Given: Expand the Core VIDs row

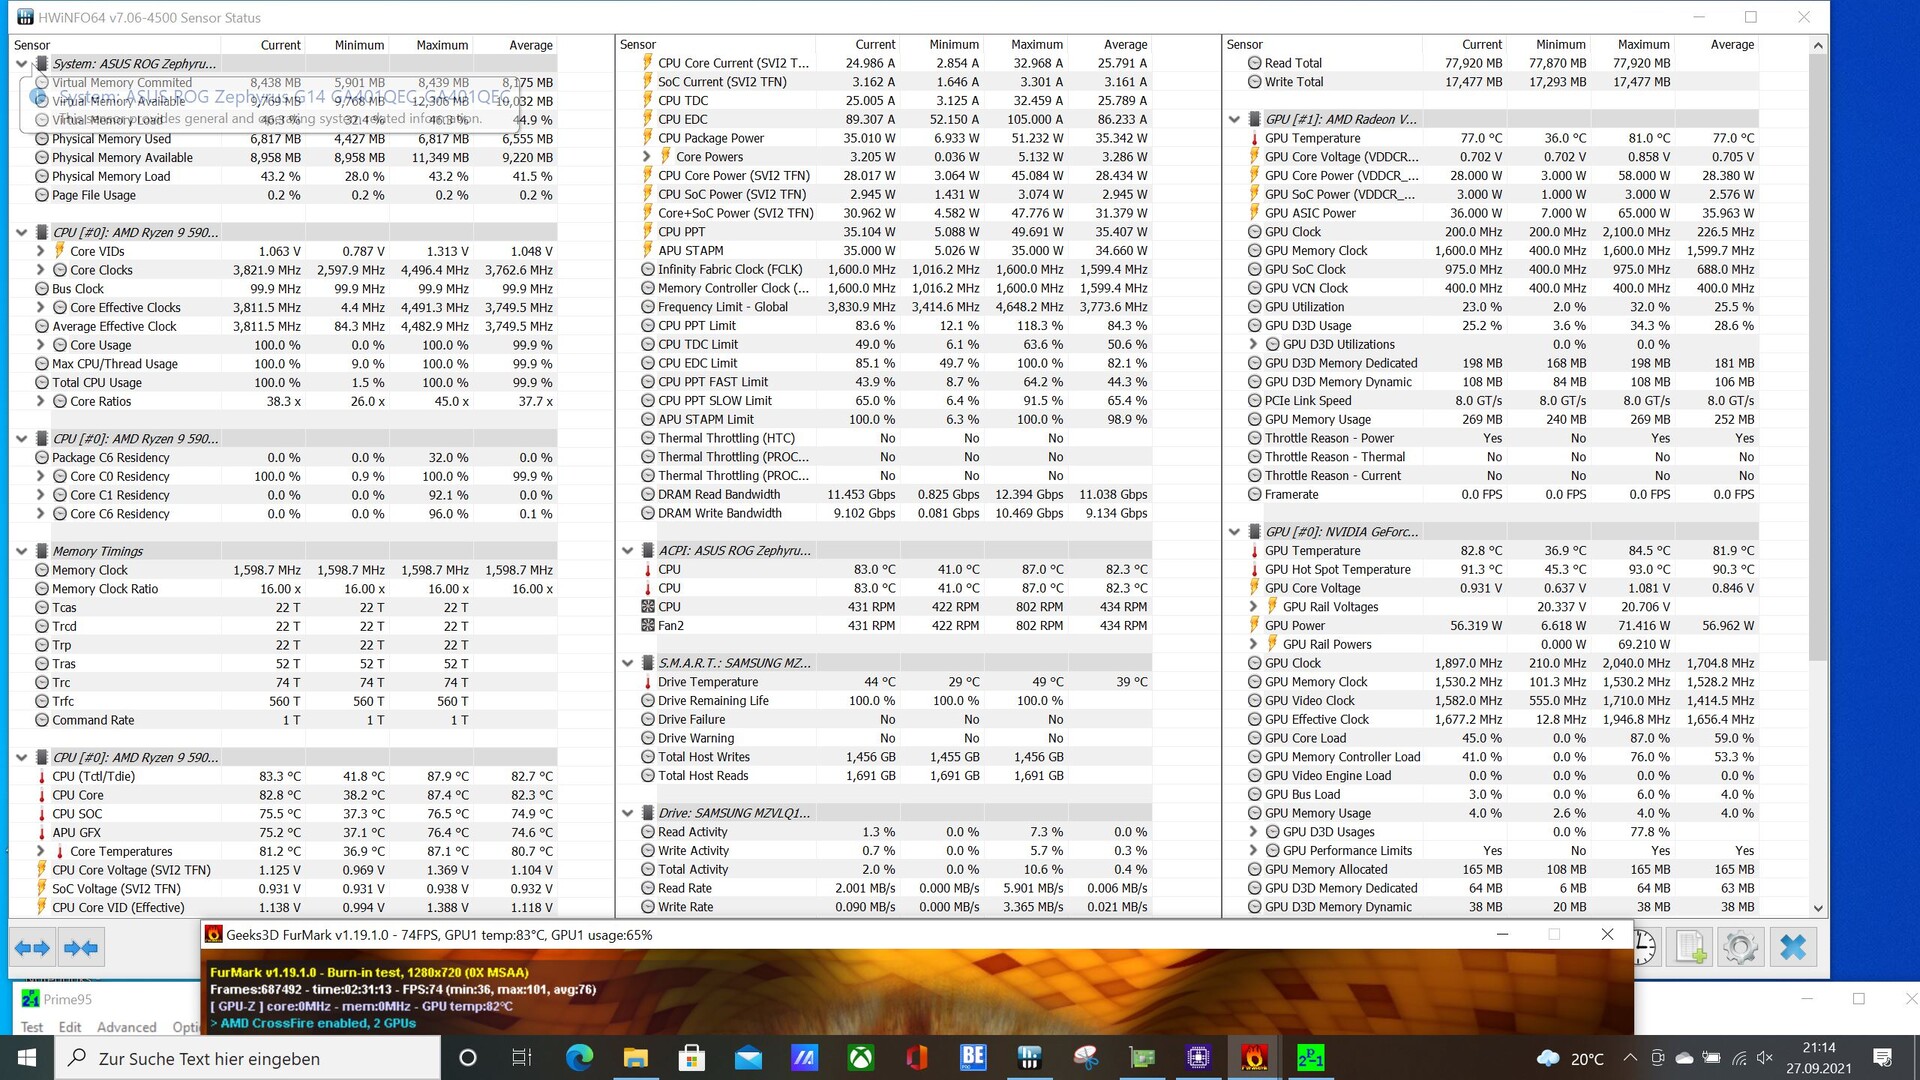Looking at the screenshot, I should tap(40, 251).
